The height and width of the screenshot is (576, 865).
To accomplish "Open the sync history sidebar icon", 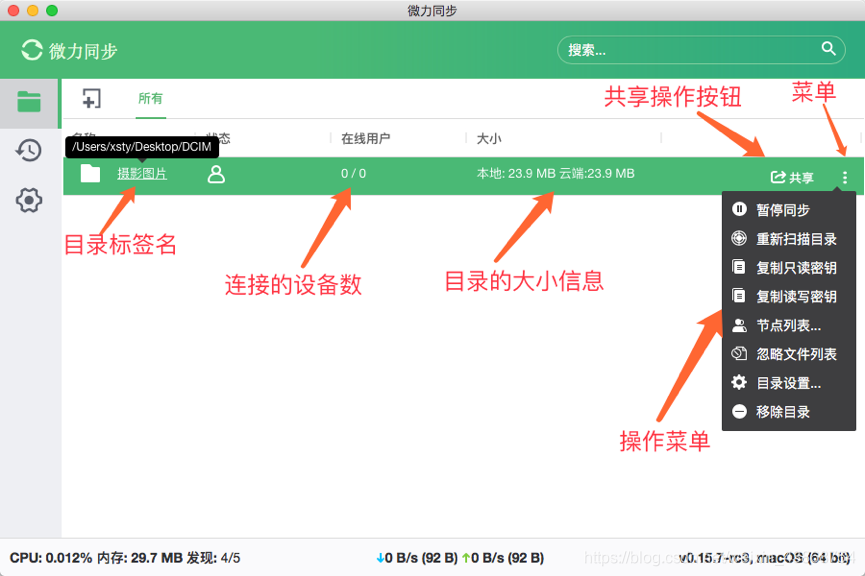I will coord(29,150).
